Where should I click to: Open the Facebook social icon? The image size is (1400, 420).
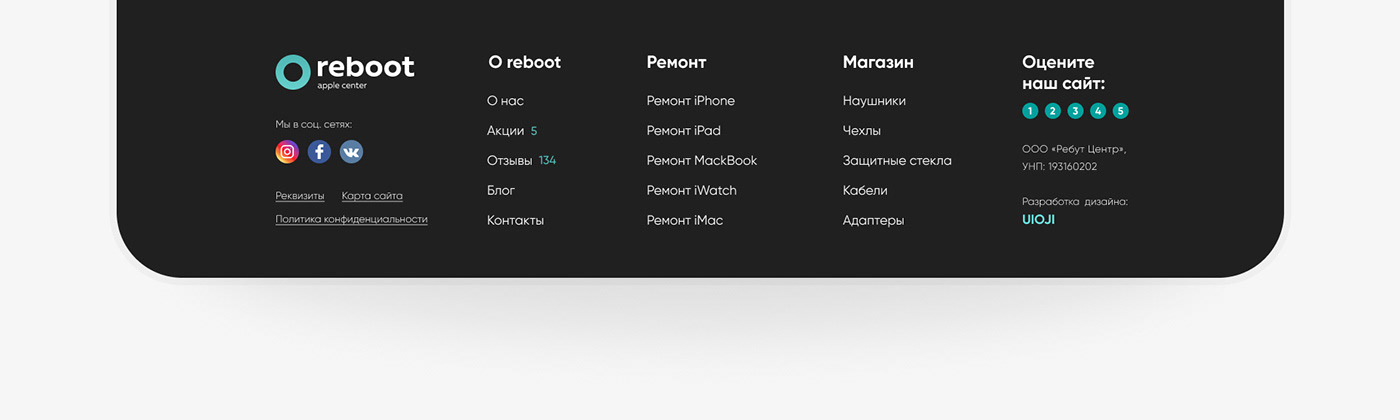(319, 152)
